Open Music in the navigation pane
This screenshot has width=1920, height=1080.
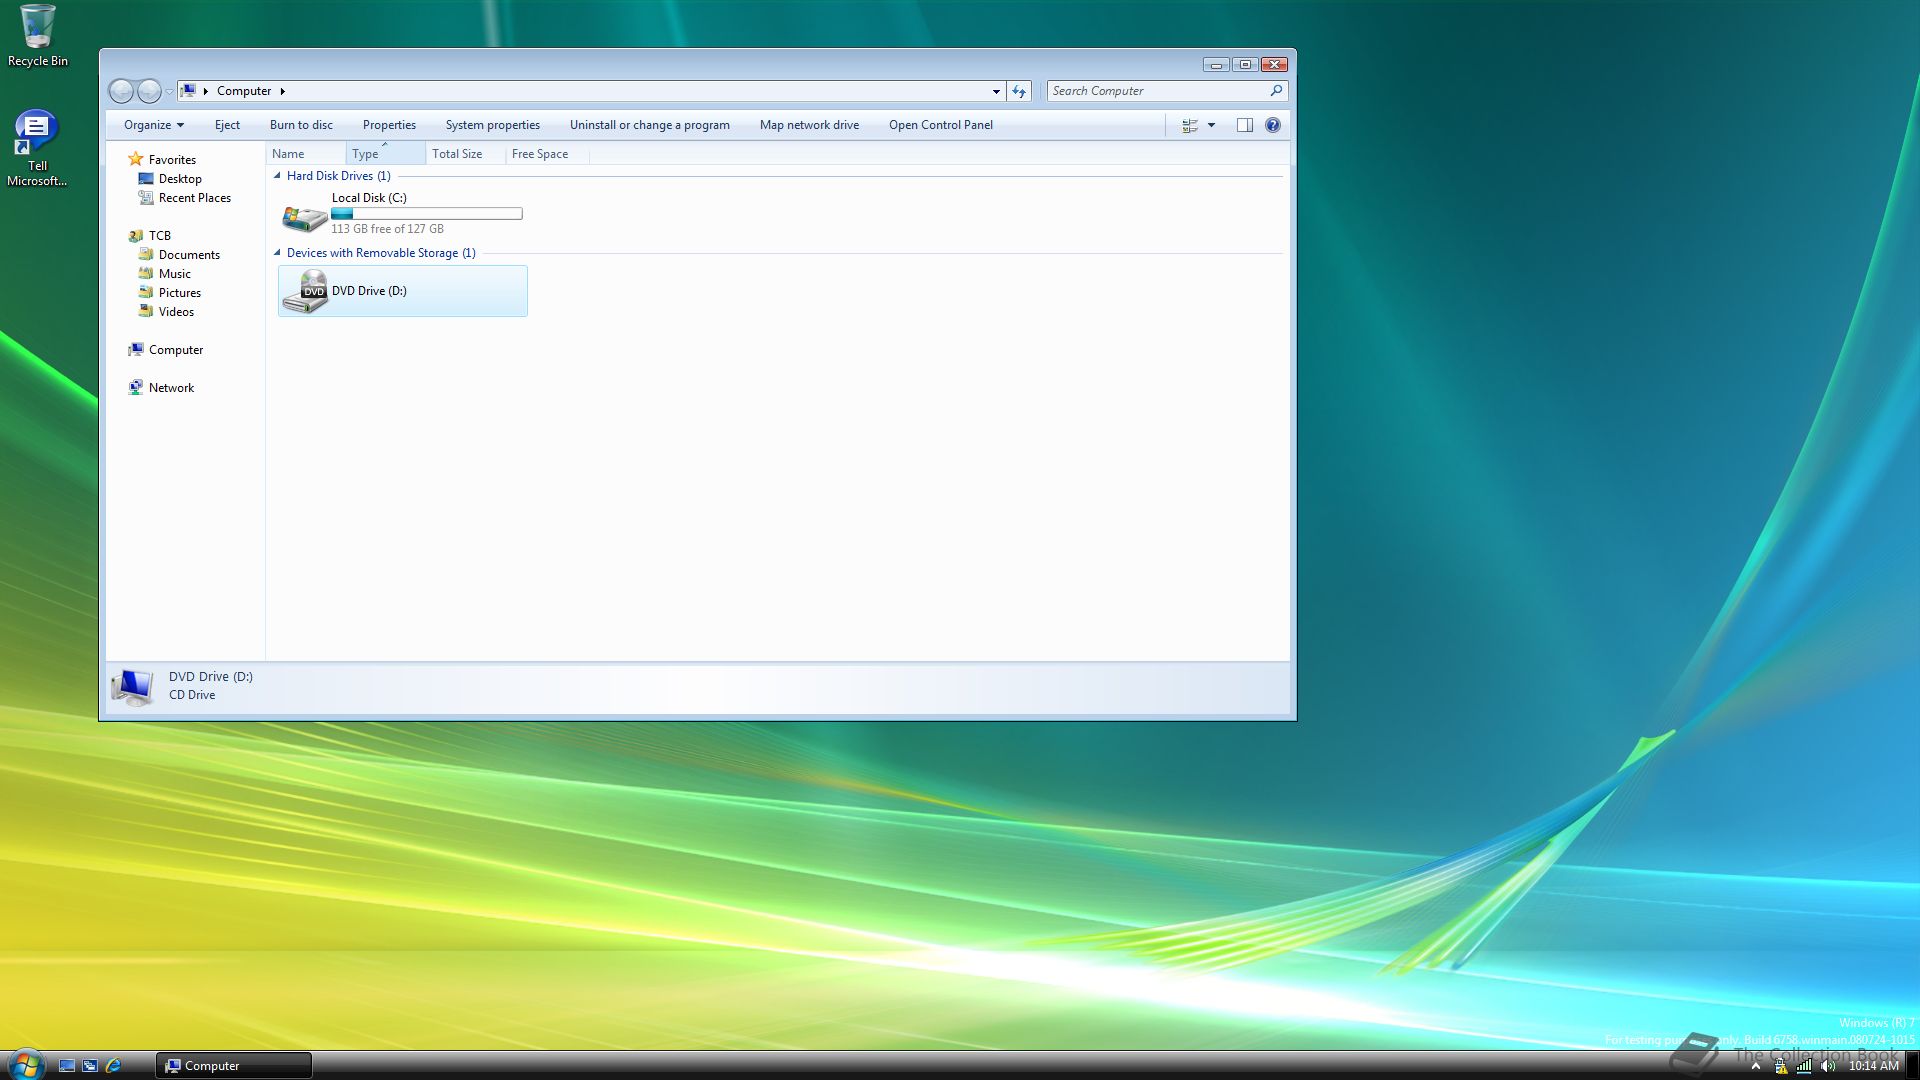(175, 274)
